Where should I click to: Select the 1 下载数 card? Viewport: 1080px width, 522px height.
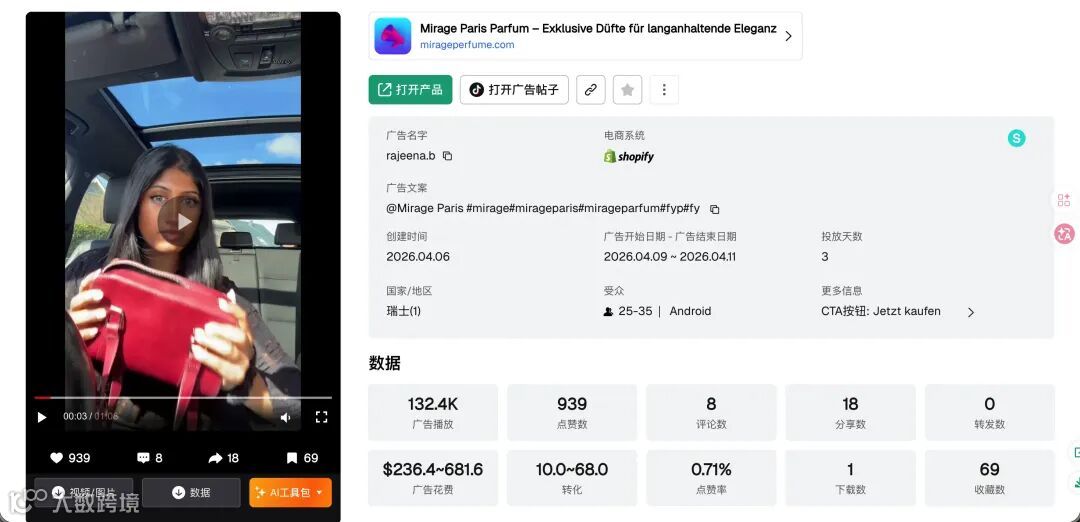pos(850,478)
